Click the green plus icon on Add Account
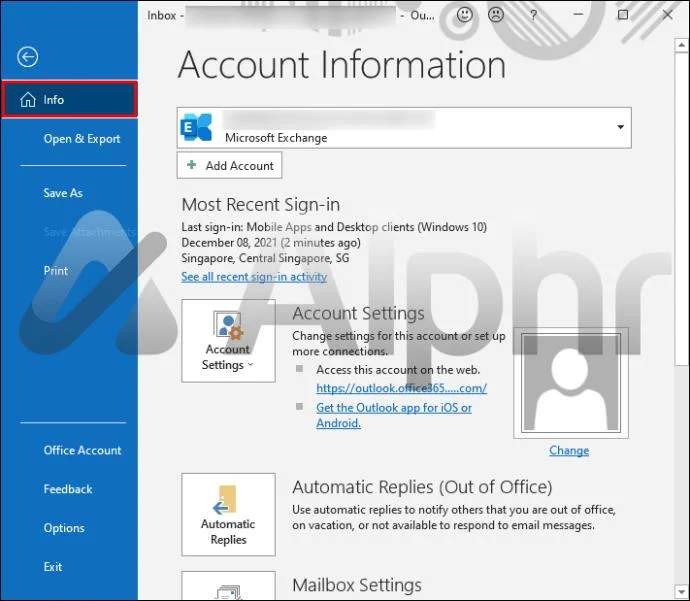The image size is (690, 601). [x=191, y=165]
